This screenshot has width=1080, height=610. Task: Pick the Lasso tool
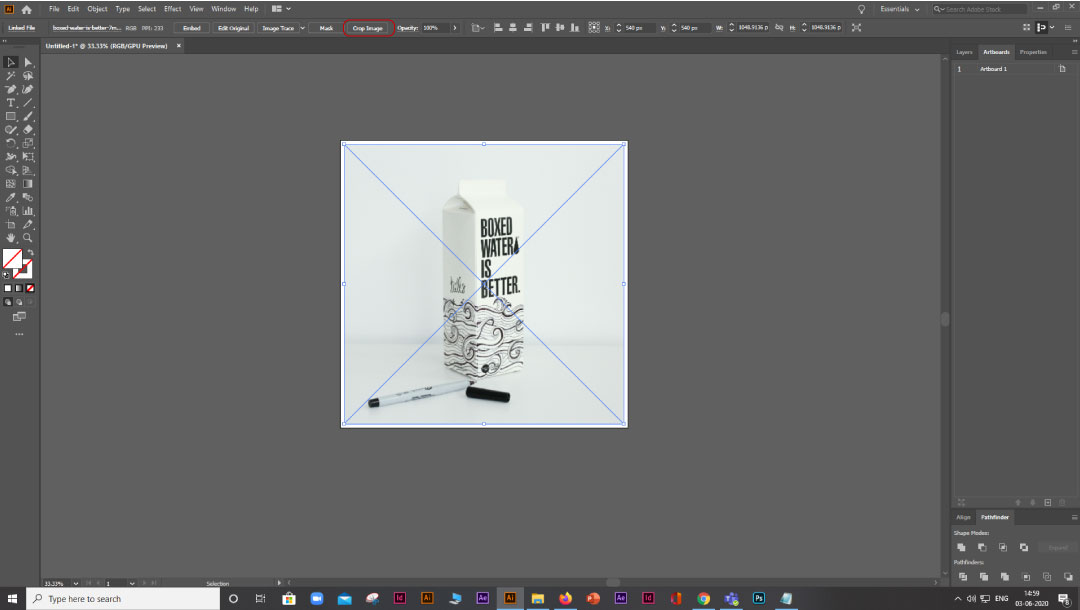click(28, 76)
